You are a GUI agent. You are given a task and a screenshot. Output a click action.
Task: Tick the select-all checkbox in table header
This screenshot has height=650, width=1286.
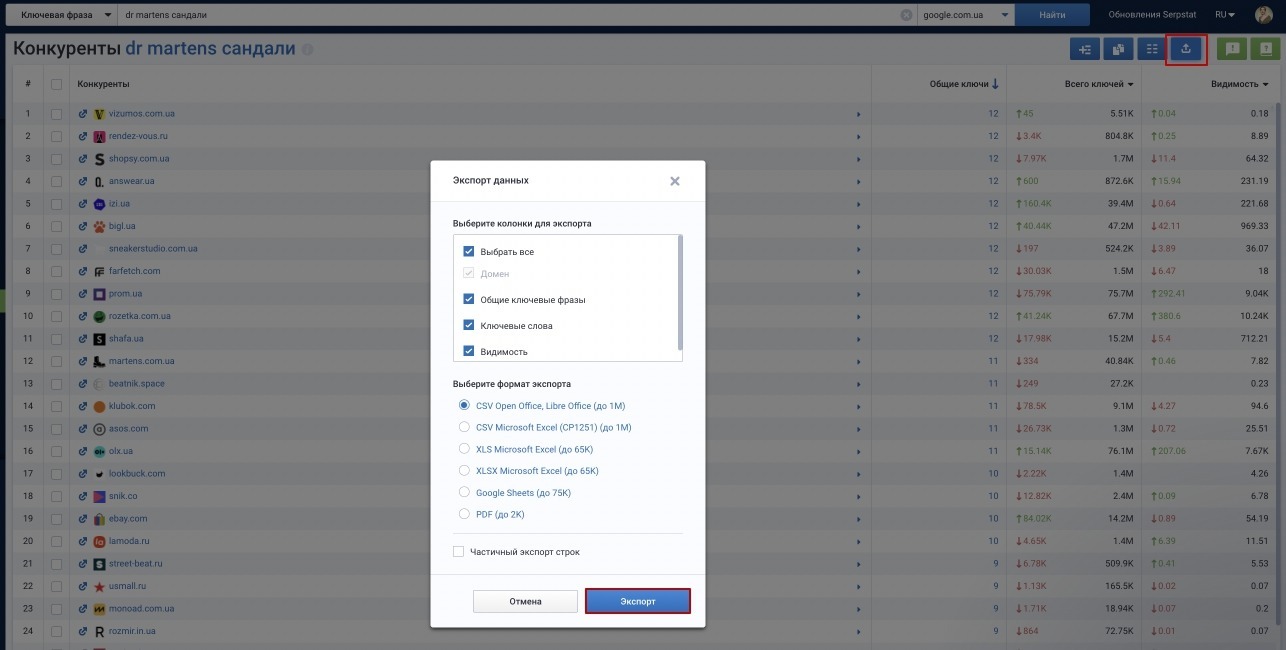(57, 84)
